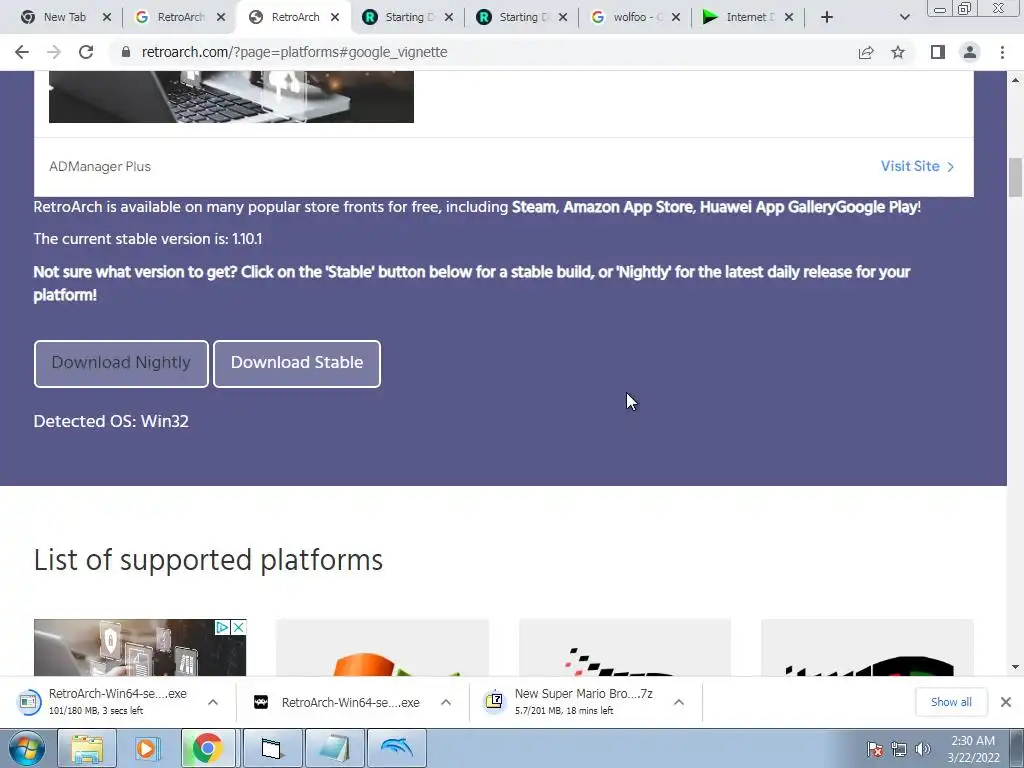Click the orange platform logo card
This screenshot has width=1024, height=768.
pyautogui.click(x=382, y=647)
